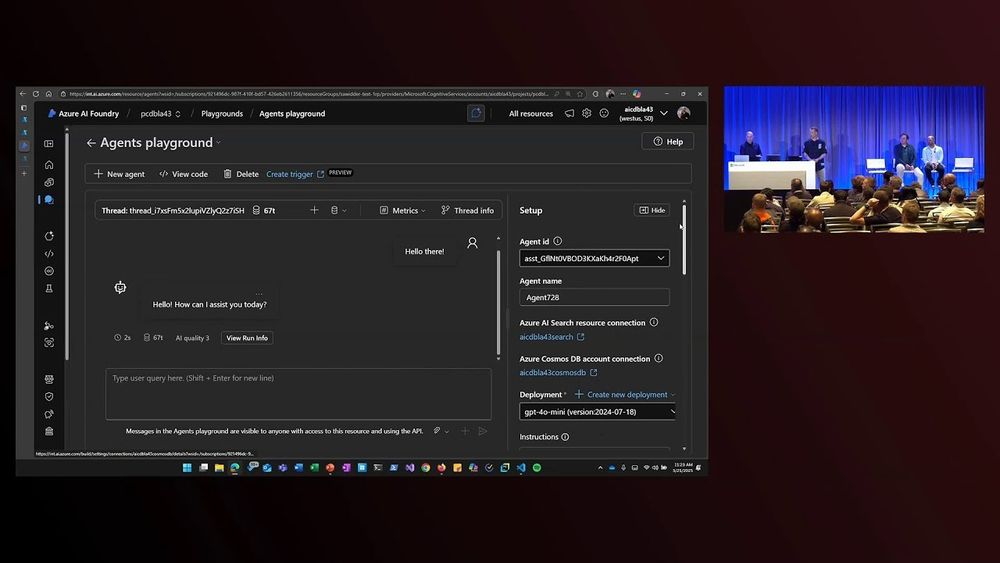Open the gpt-4o-mini deployment dropdown
The height and width of the screenshot is (563, 1000).
[x=598, y=412]
